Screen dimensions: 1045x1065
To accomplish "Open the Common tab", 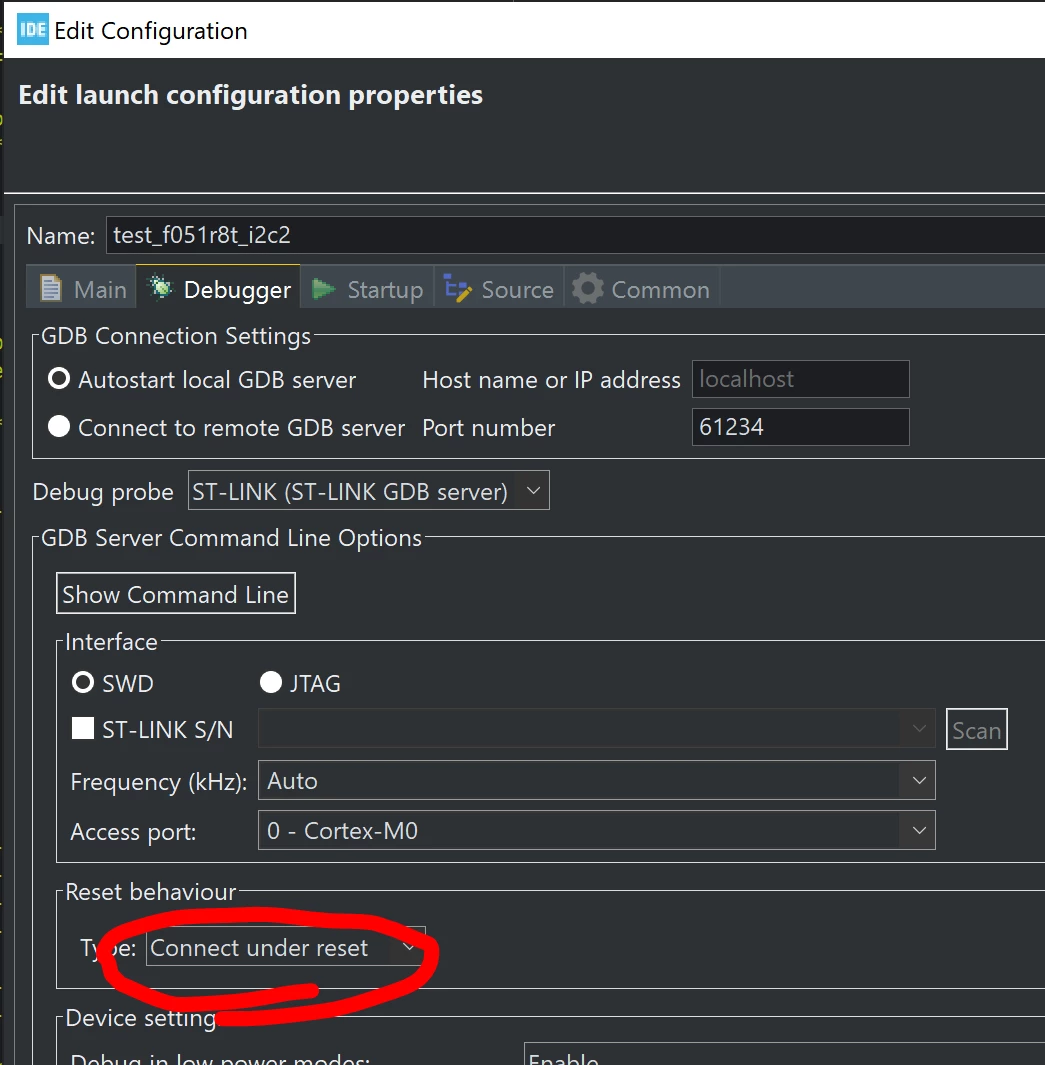I will (641, 289).
